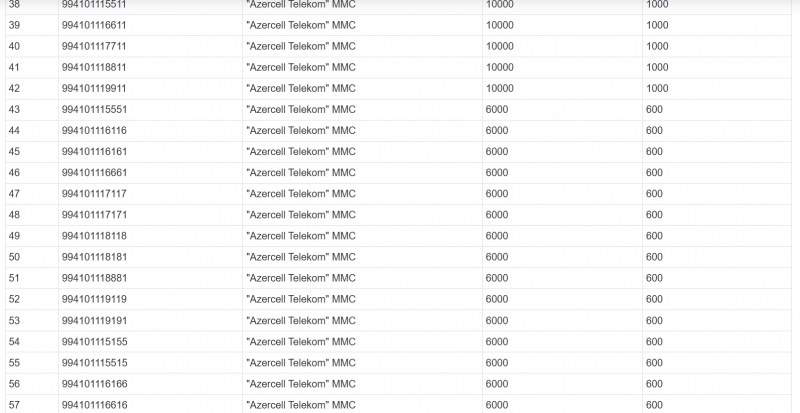Screen dimensions: 800x413
Task: Click the 600 value in row 50
Action: click(654, 257)
